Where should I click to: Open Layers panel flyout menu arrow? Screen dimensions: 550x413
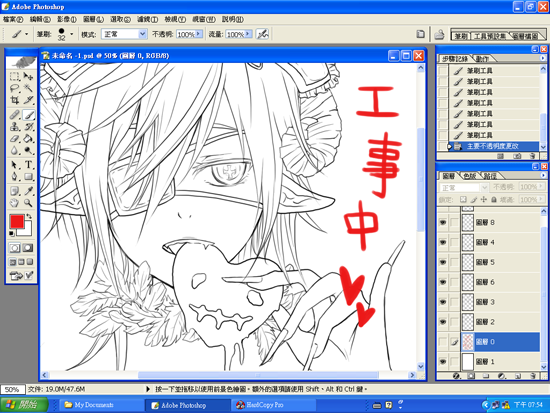543,175
